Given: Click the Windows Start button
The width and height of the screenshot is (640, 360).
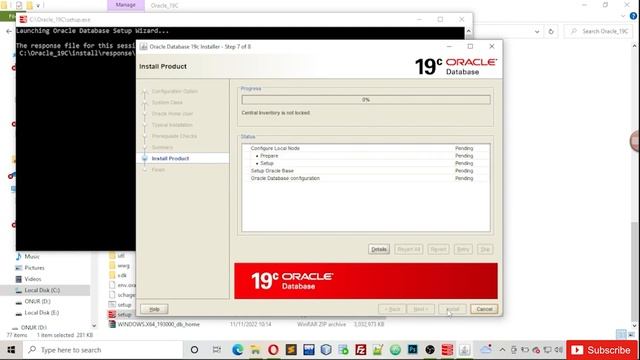Looking at the screenshot, I should [x=11, y=350].
